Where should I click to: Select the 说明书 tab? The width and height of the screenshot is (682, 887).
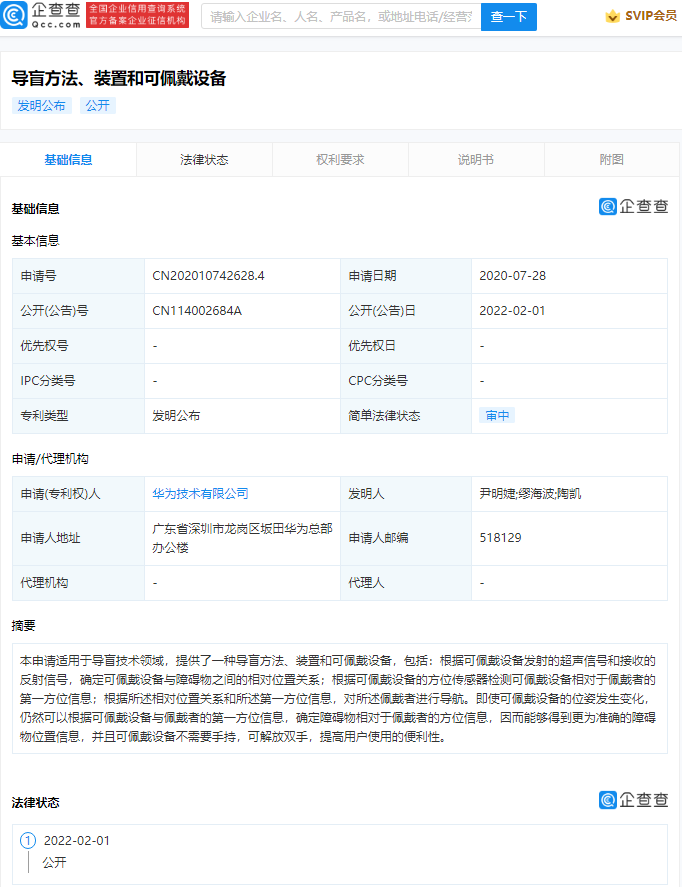click(476, 160)
